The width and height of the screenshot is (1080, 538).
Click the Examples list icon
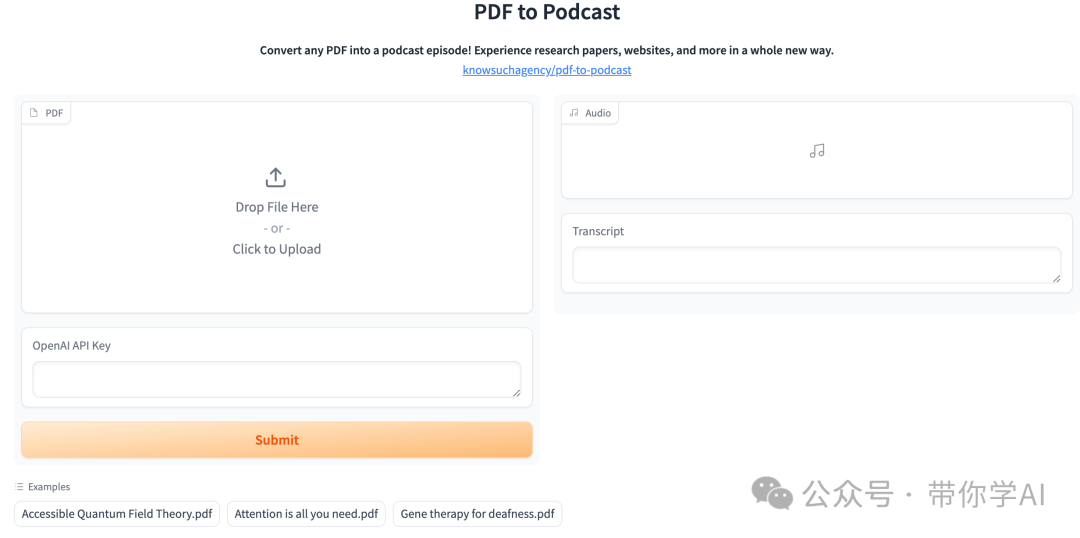click(19, 486)
